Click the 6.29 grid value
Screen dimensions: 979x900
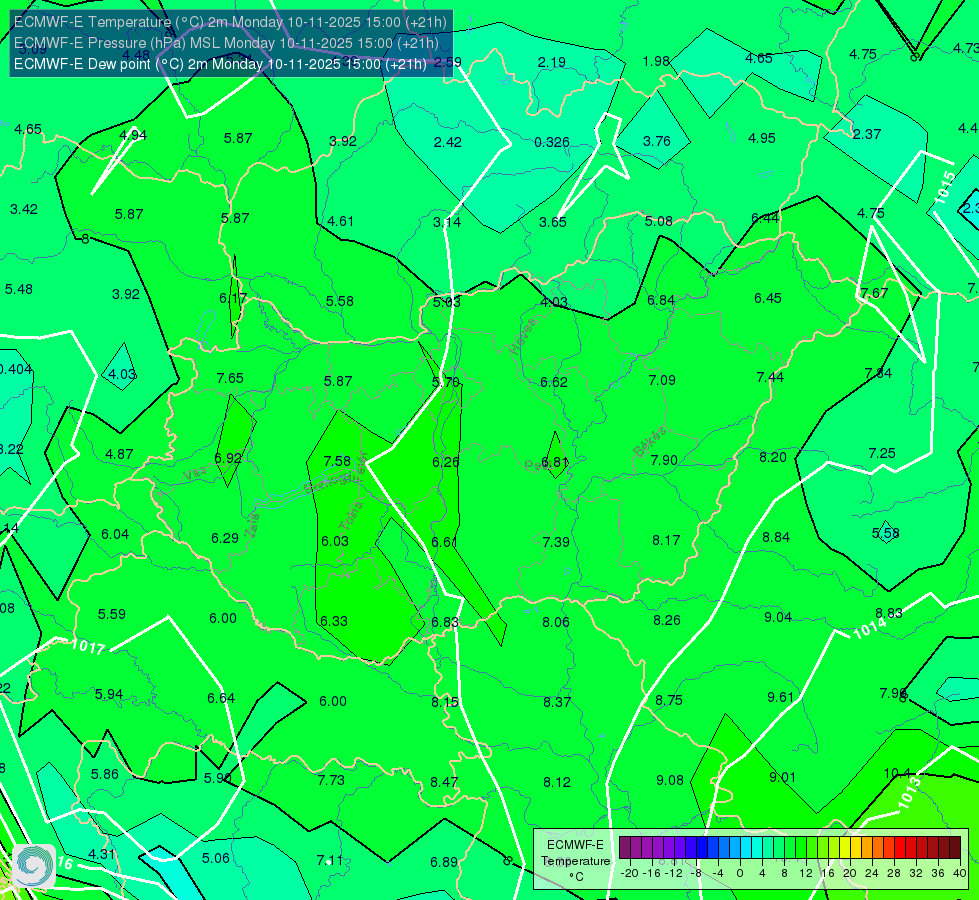[225, 538]
